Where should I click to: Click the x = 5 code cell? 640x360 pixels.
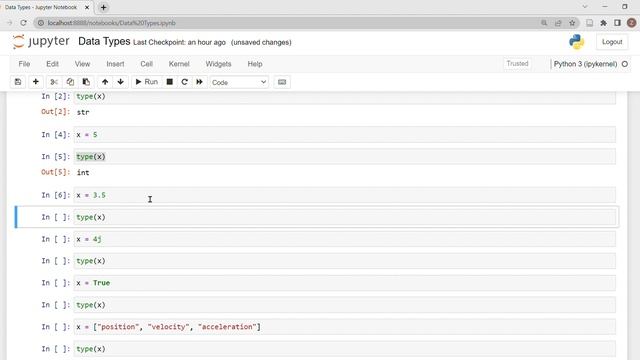[344, 135]
